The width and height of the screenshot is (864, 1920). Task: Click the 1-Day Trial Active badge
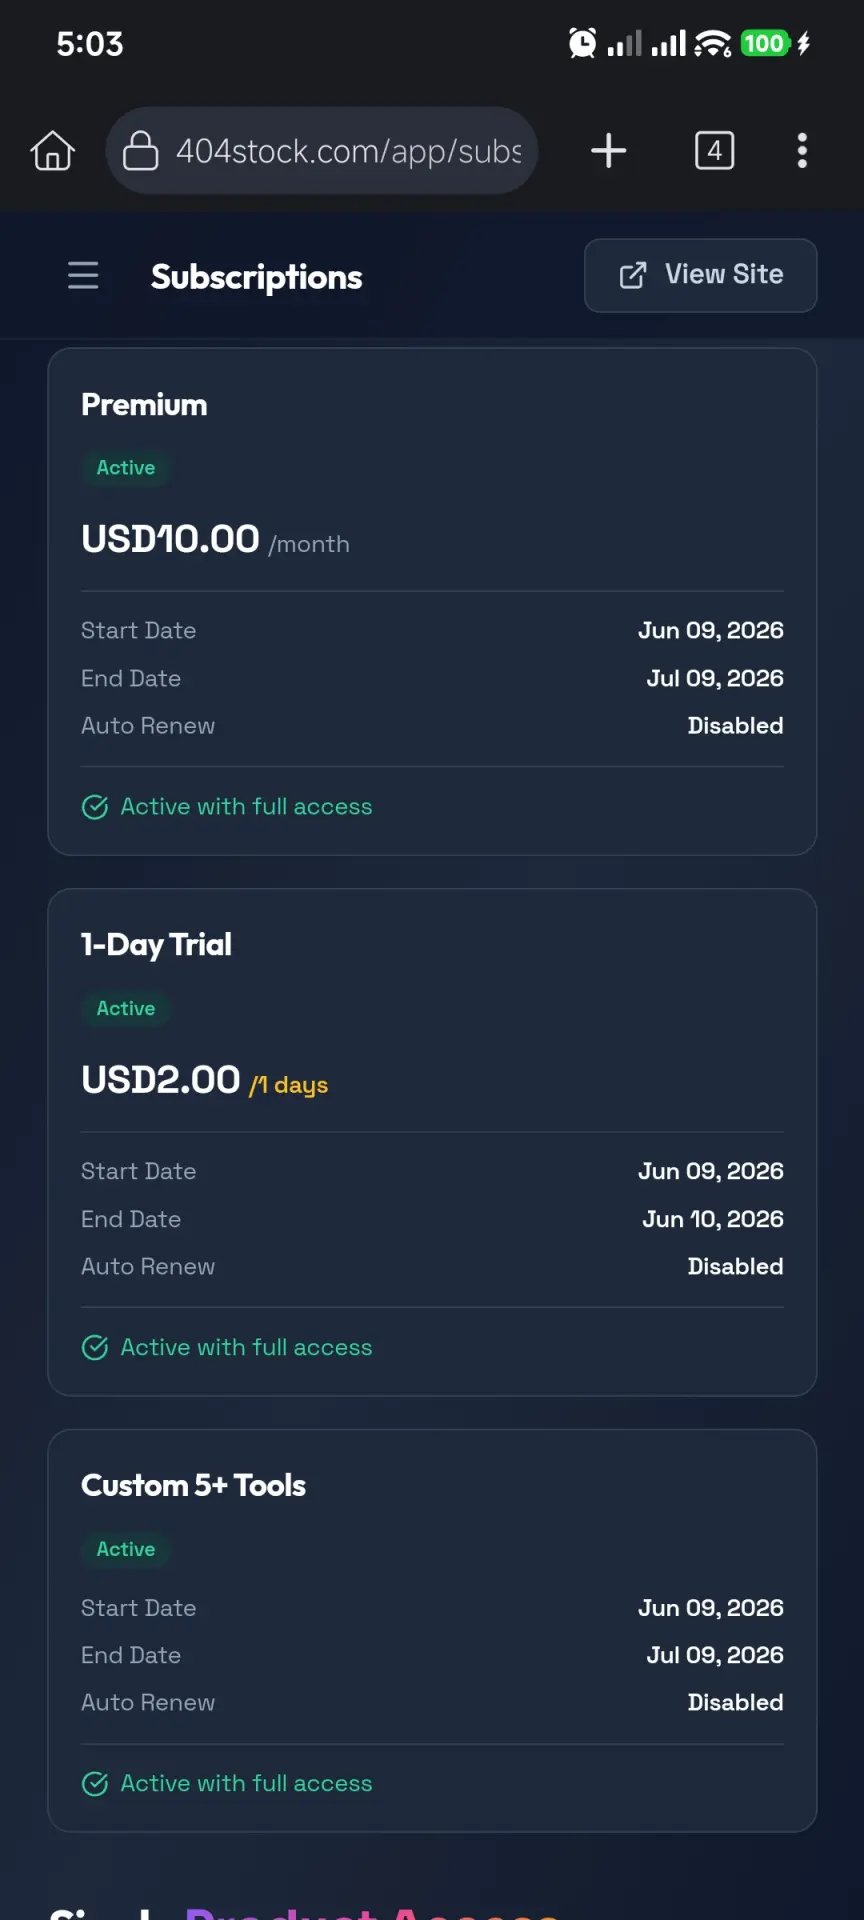126,1008
